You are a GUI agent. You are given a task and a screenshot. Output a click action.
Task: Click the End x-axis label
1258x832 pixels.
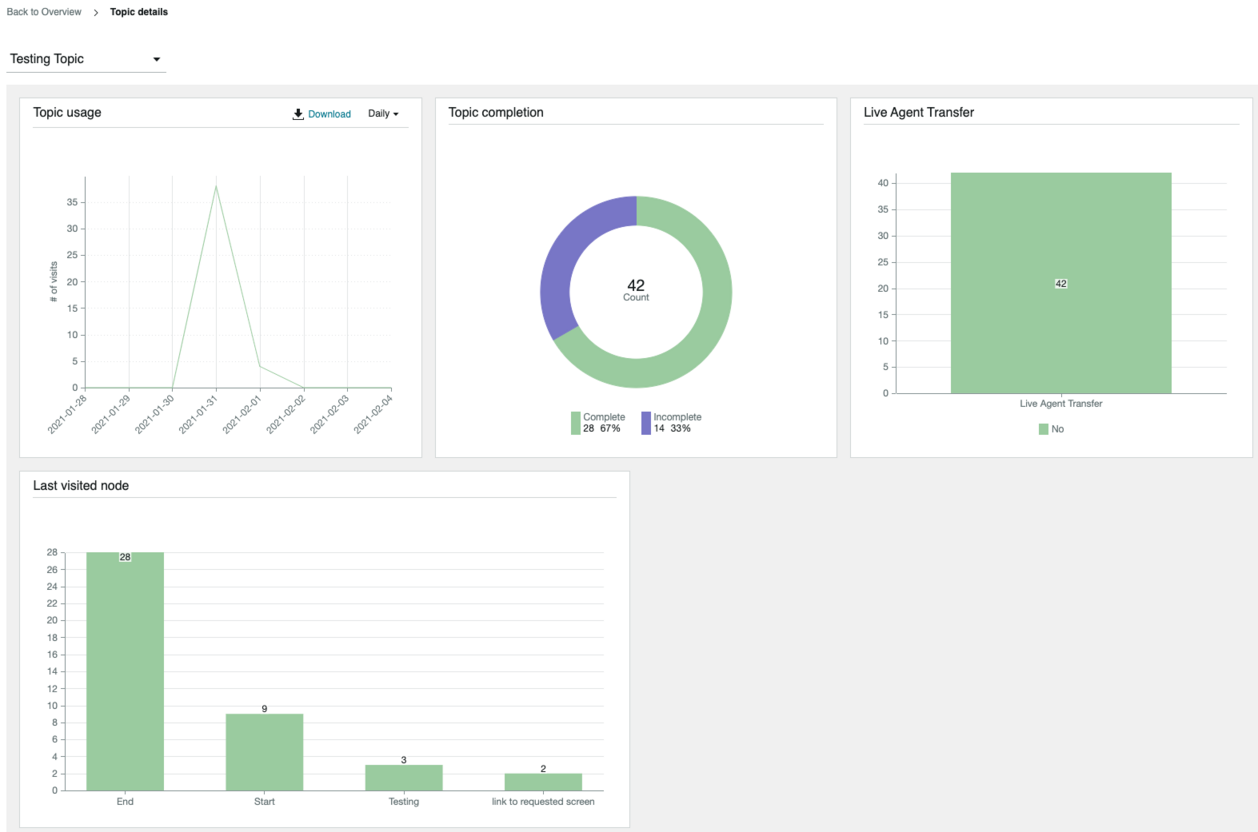[x=125, y=801]
